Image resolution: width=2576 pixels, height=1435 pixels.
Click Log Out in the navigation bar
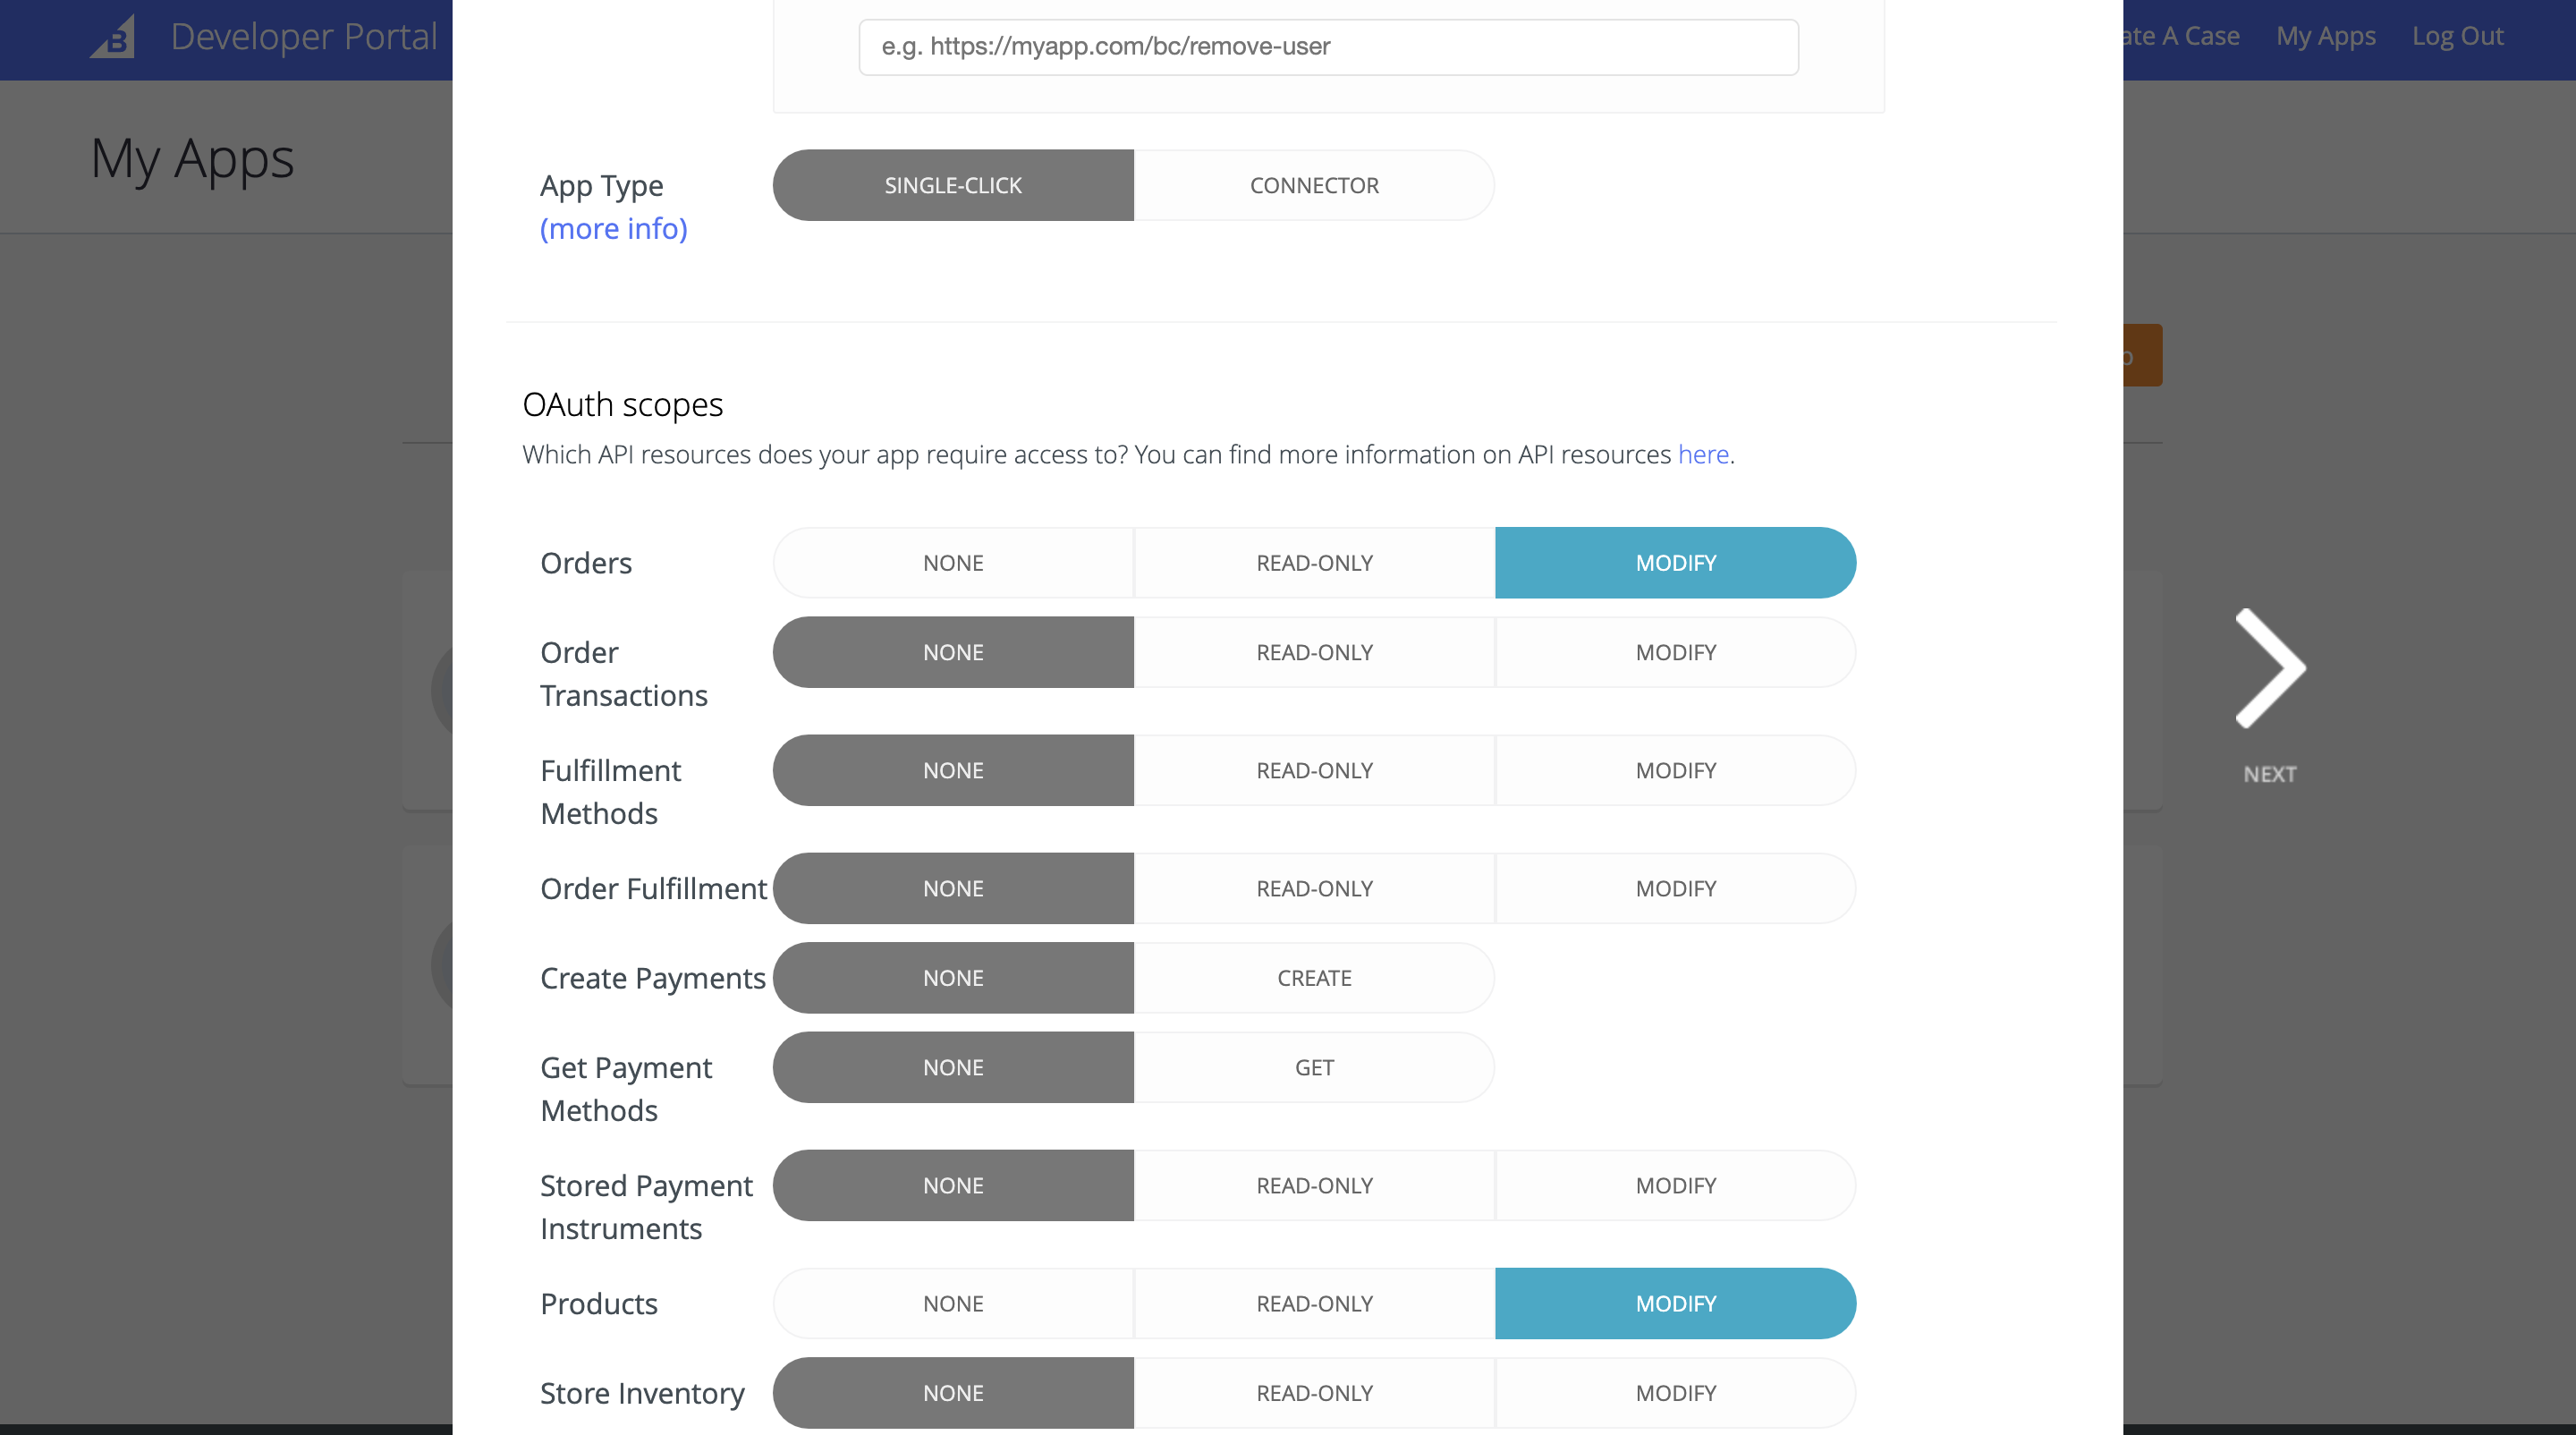pos(2458,36)
